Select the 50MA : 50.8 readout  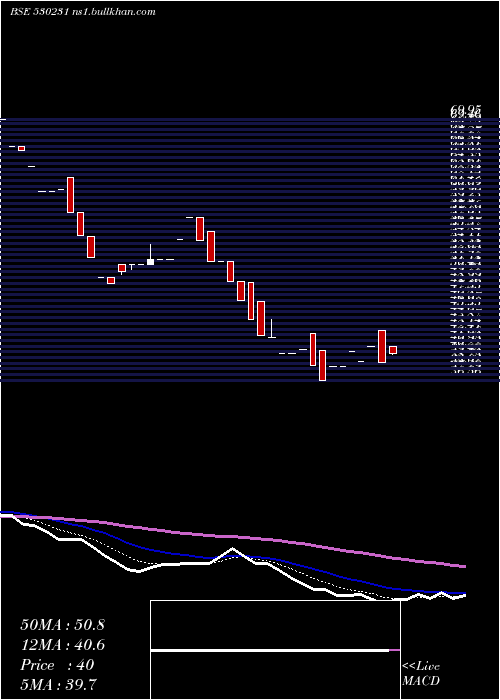click(x=62, y=625)
